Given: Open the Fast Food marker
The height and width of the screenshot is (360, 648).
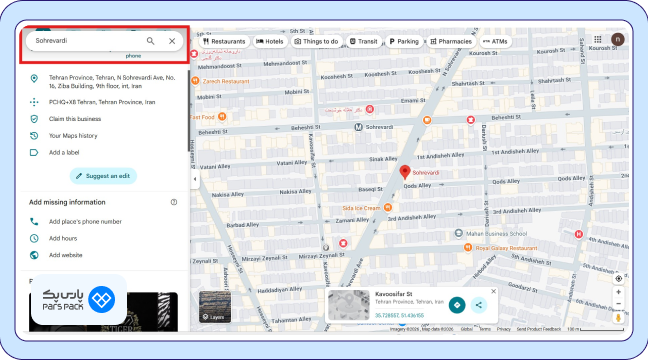Looking at the screenshot, I should pos(222,117).
